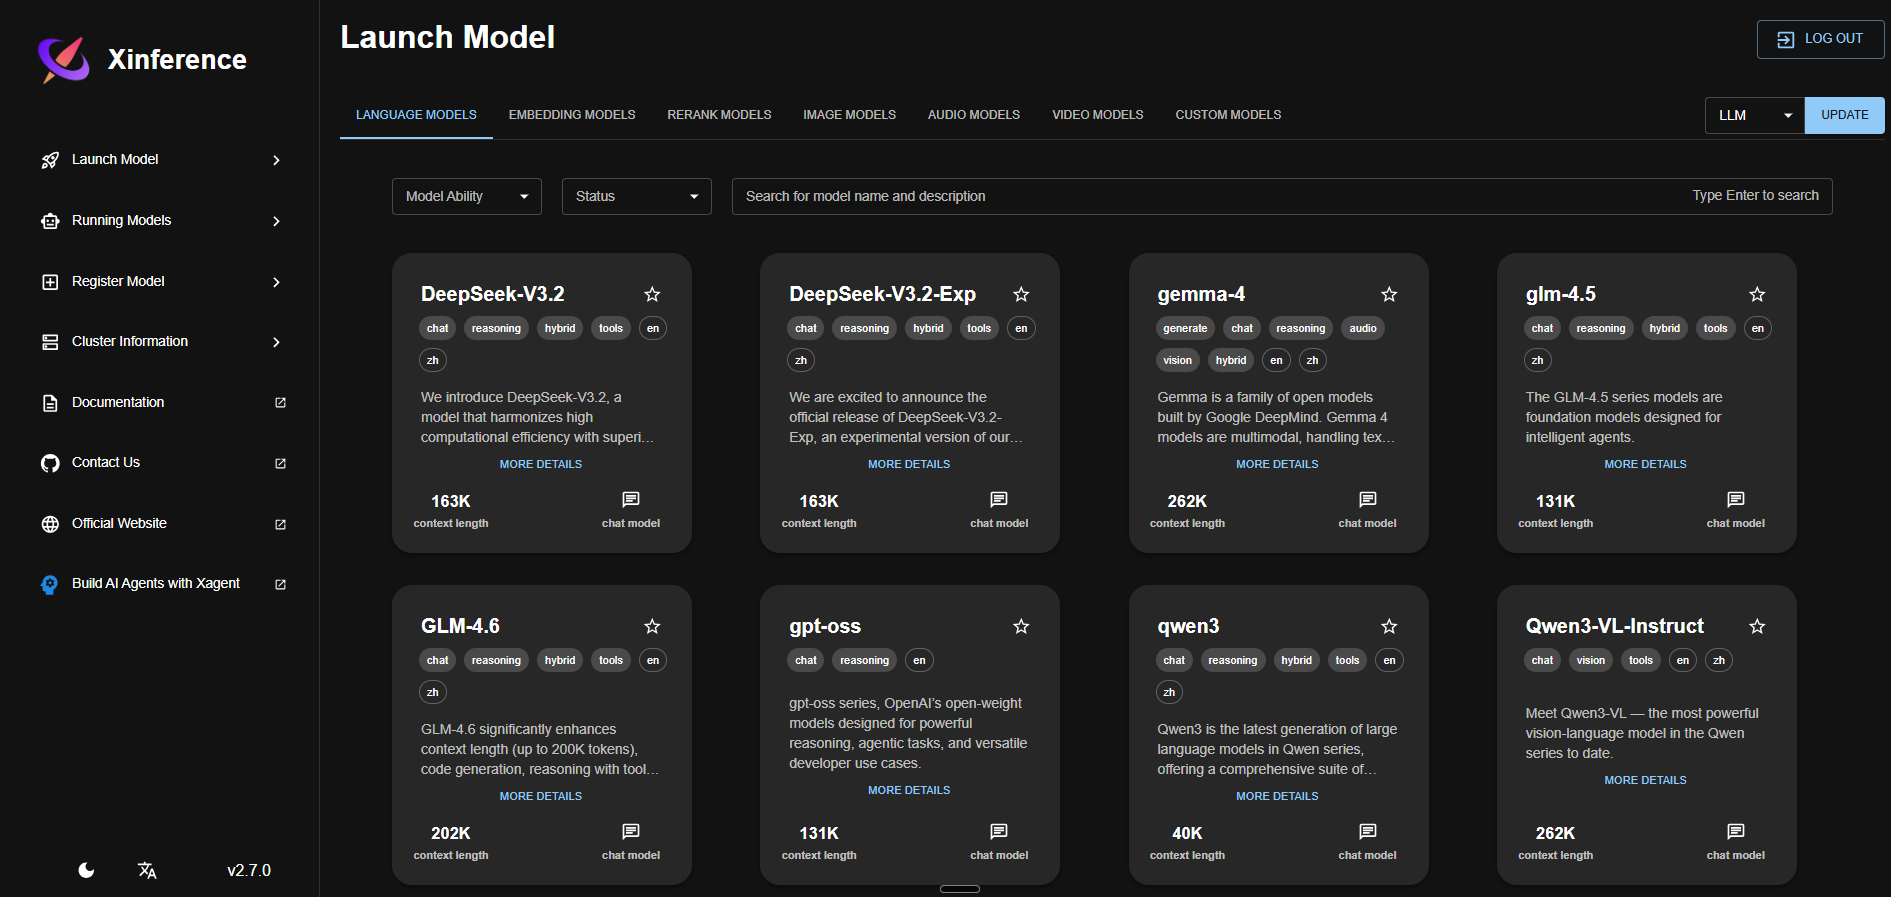Click the "262K" context length on gemma-4 card
The image size is (1891, 897).
[x=1187, y=501]
